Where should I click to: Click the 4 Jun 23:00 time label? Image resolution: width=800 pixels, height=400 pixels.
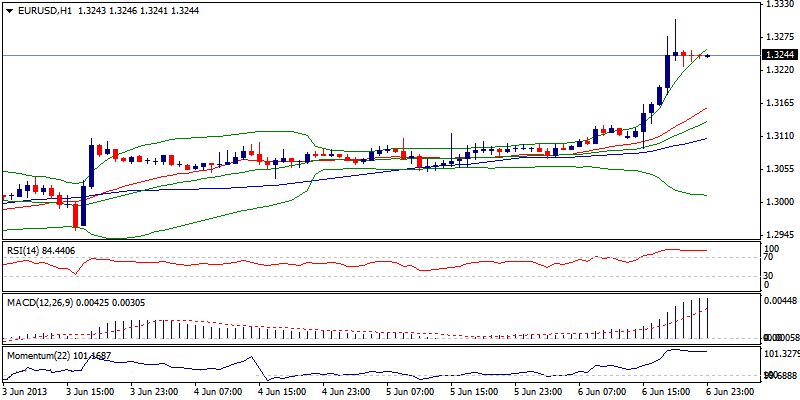344,392
